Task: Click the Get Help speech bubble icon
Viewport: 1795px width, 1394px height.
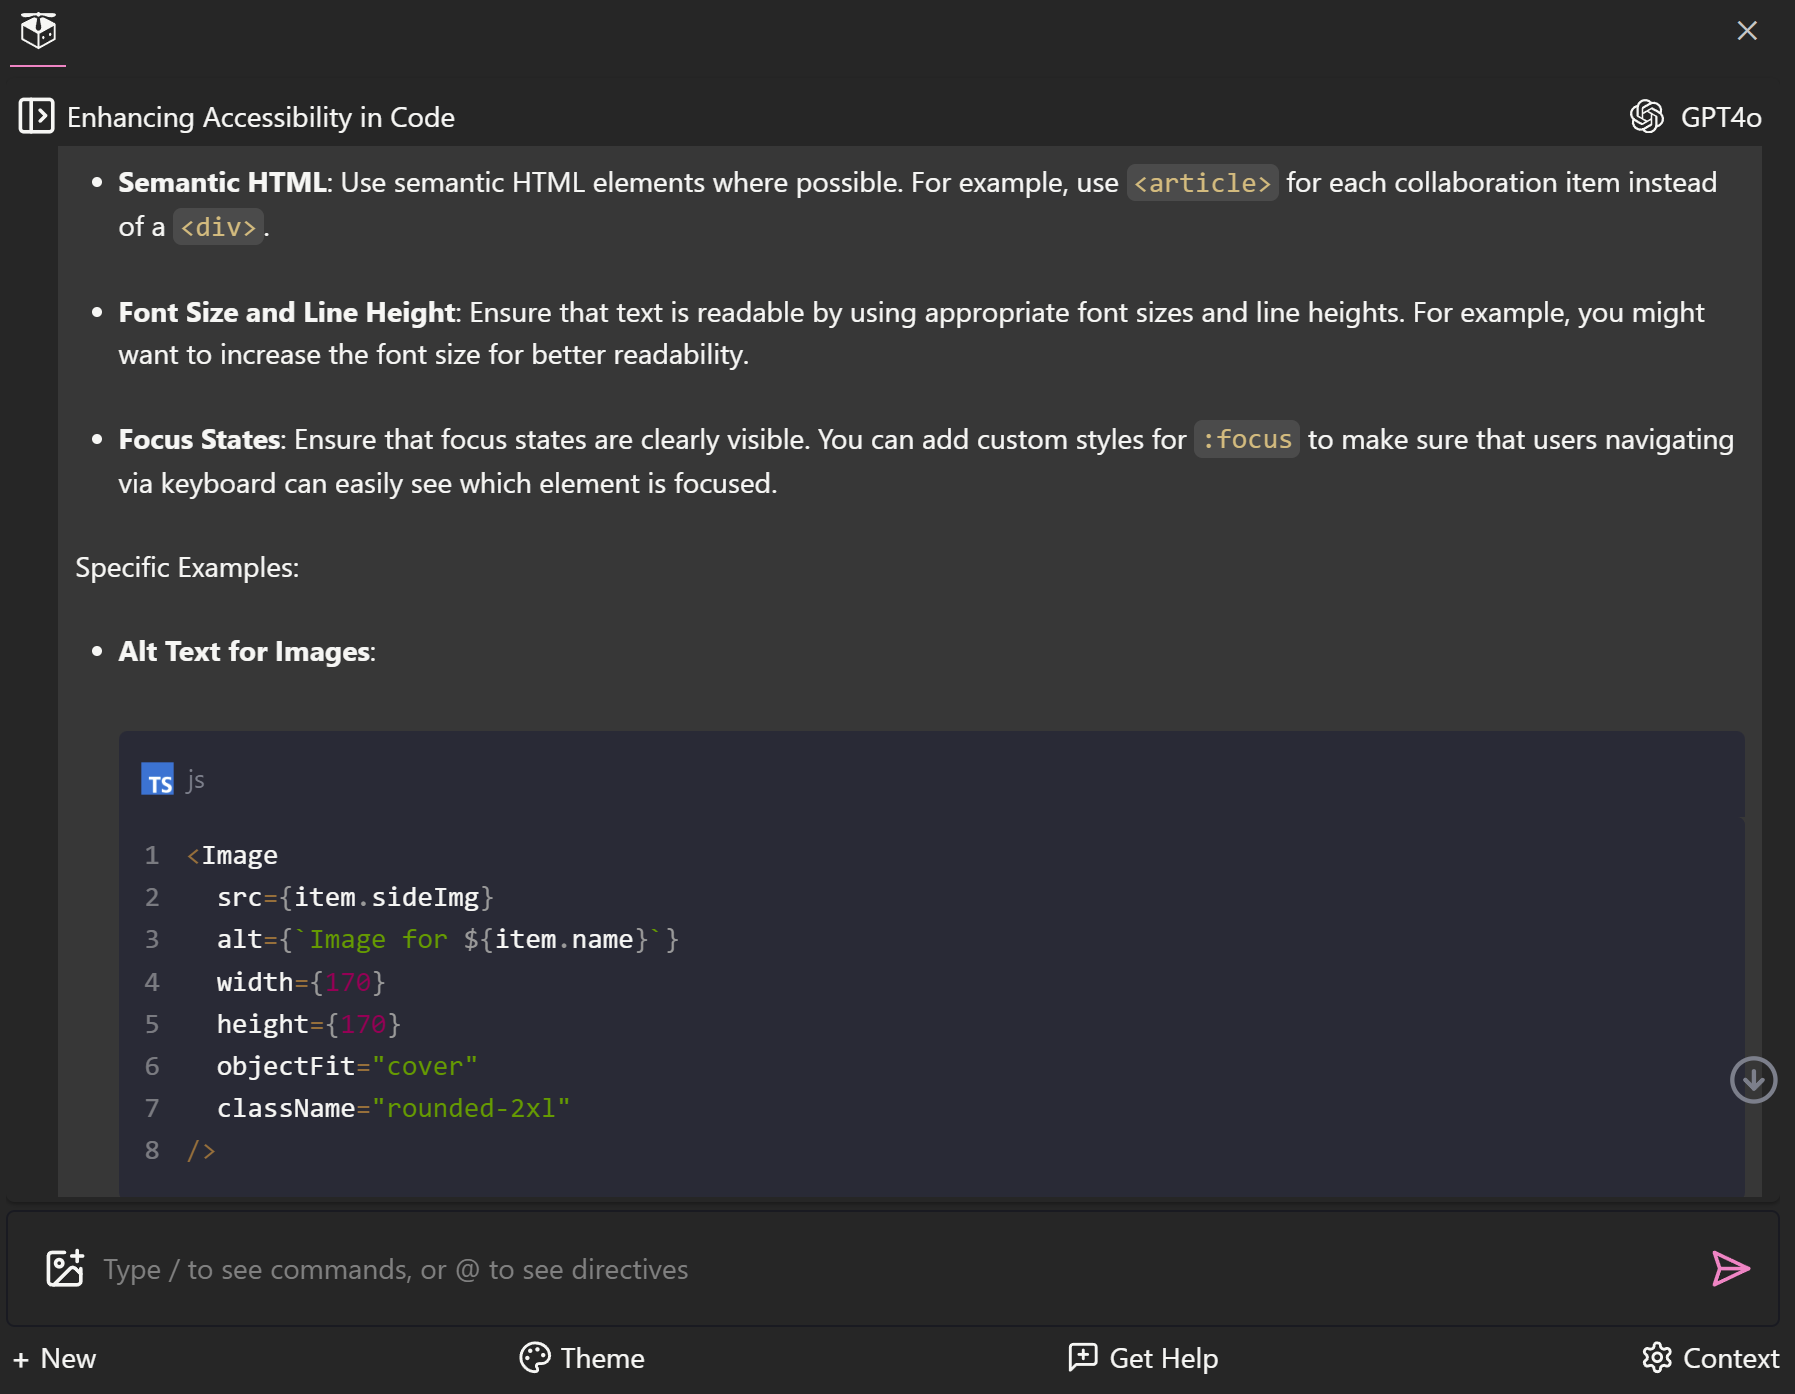Action: [x=1081, y=1358]
